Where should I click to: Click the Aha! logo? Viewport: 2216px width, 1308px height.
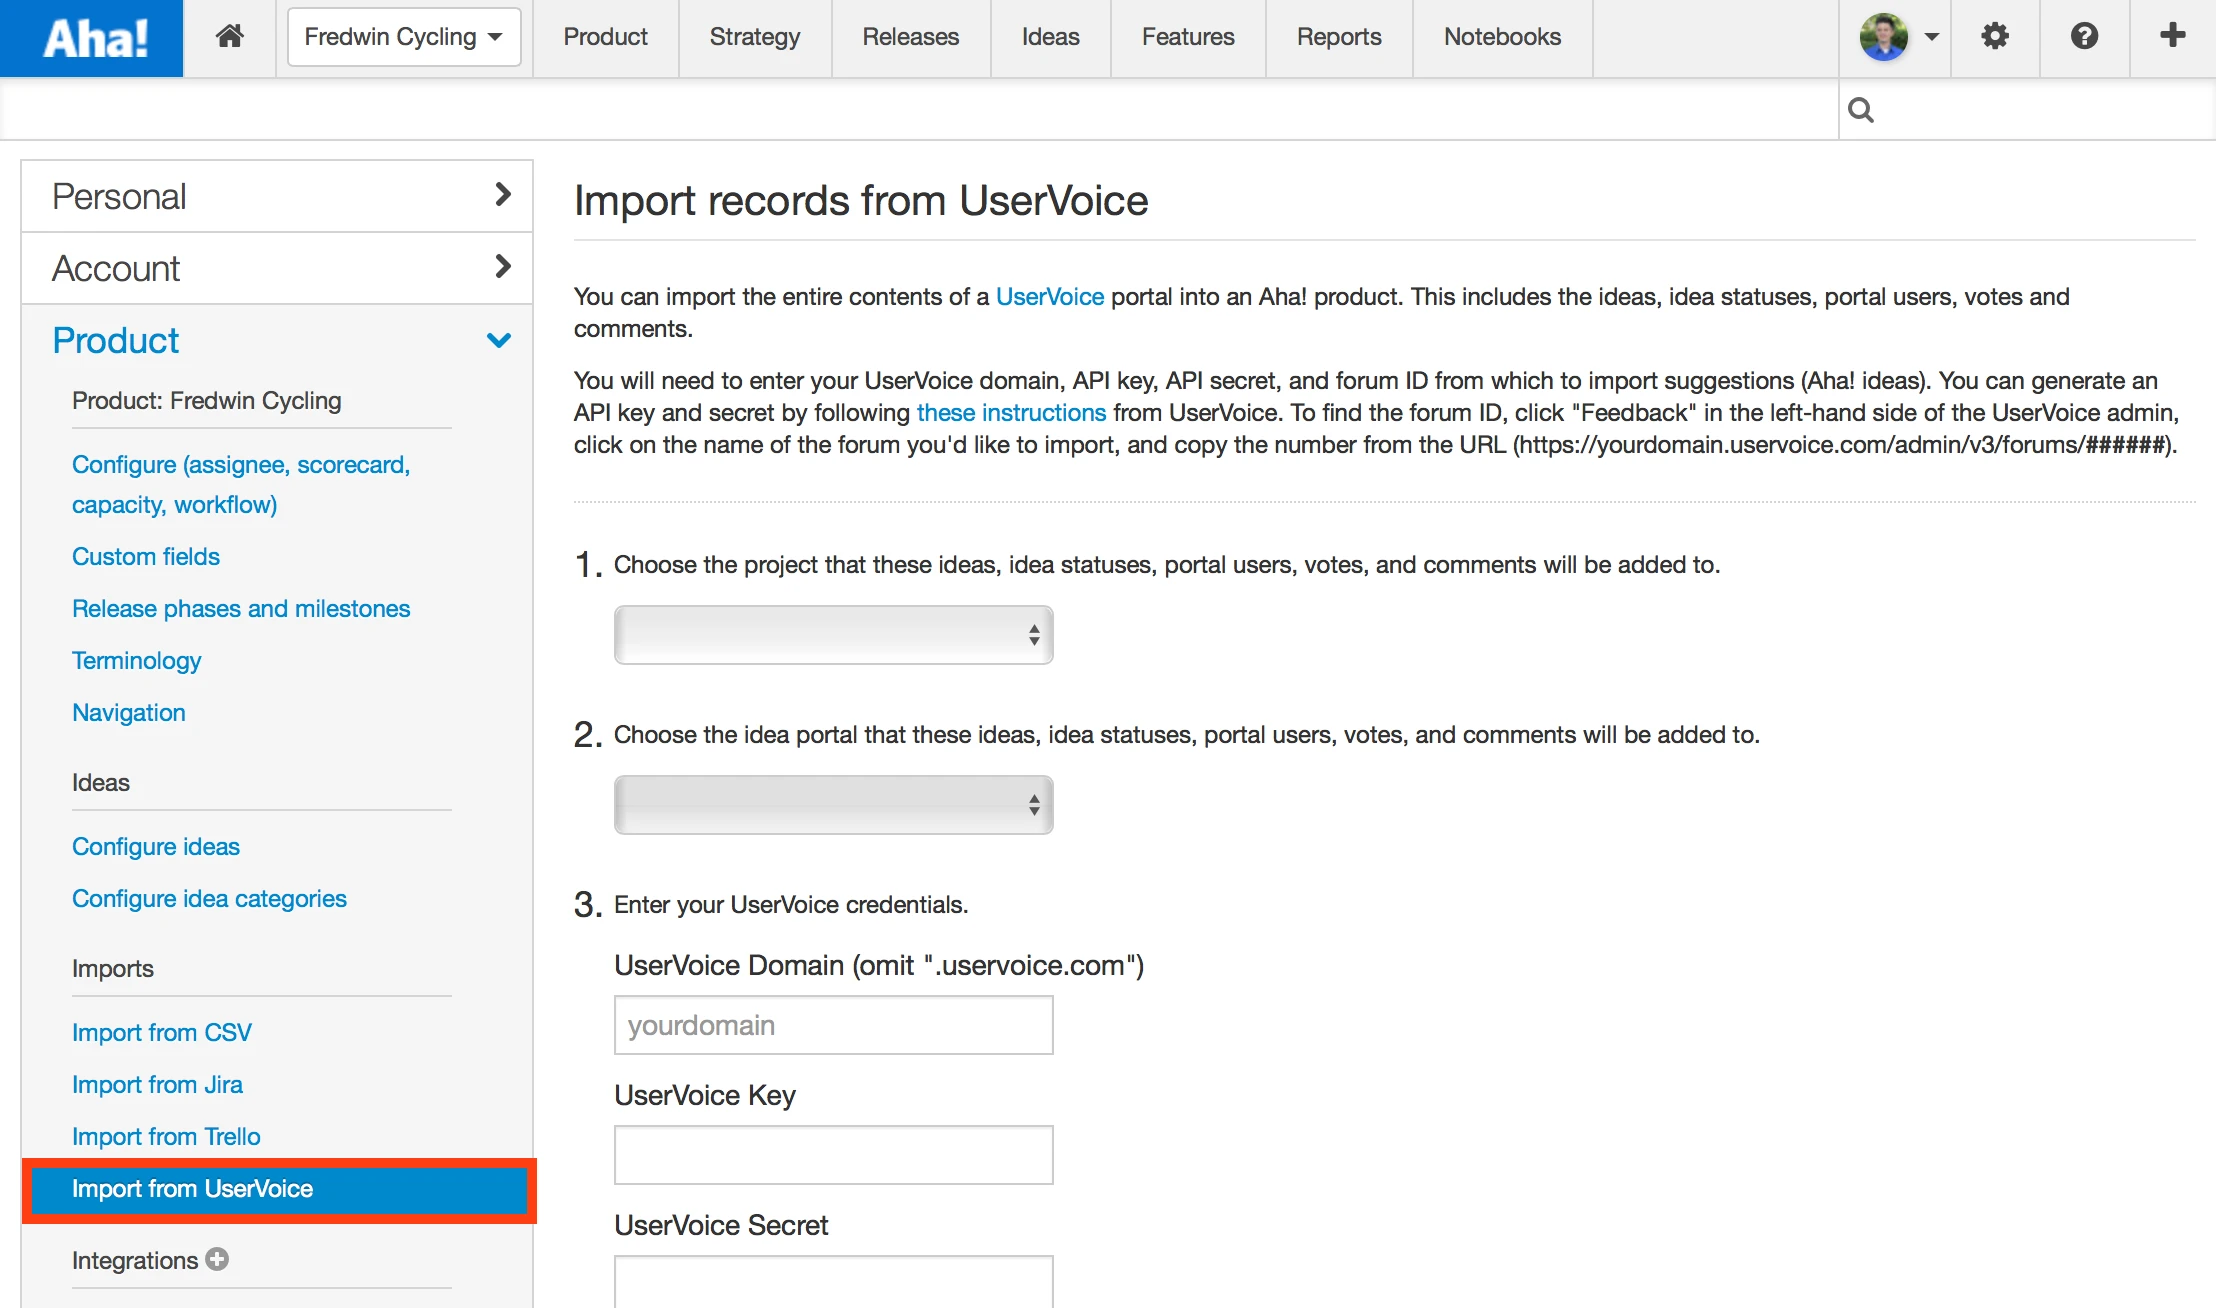coord(92,38)
